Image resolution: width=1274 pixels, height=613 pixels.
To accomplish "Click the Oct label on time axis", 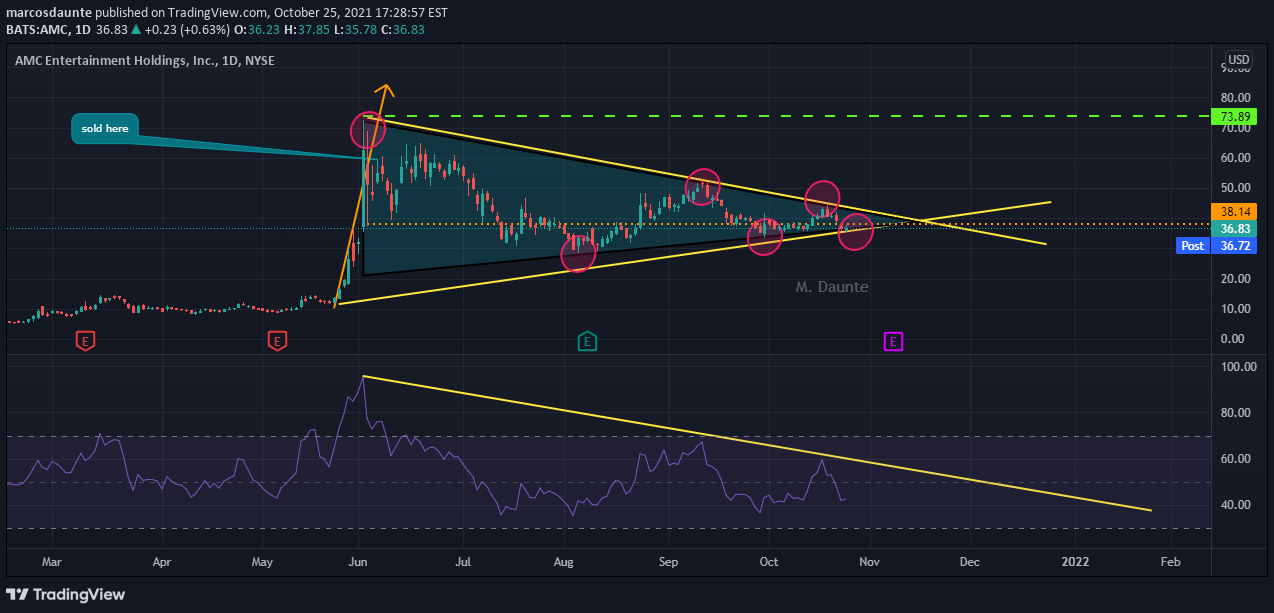I will (769, 562).
